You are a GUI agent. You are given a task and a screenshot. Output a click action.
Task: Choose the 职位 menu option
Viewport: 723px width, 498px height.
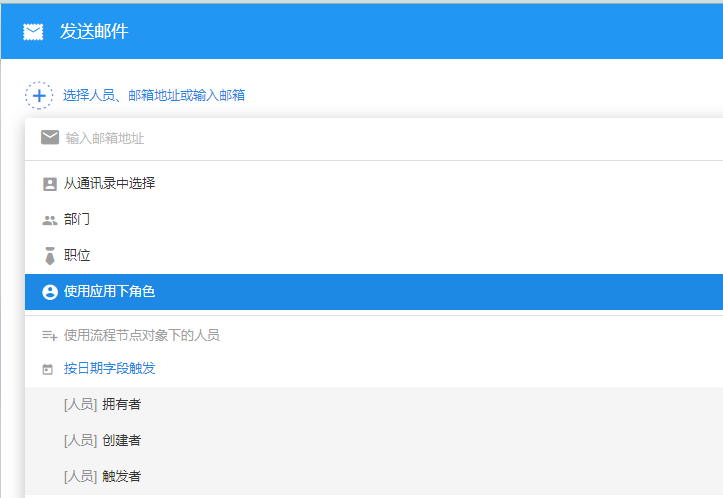point(374,255)
